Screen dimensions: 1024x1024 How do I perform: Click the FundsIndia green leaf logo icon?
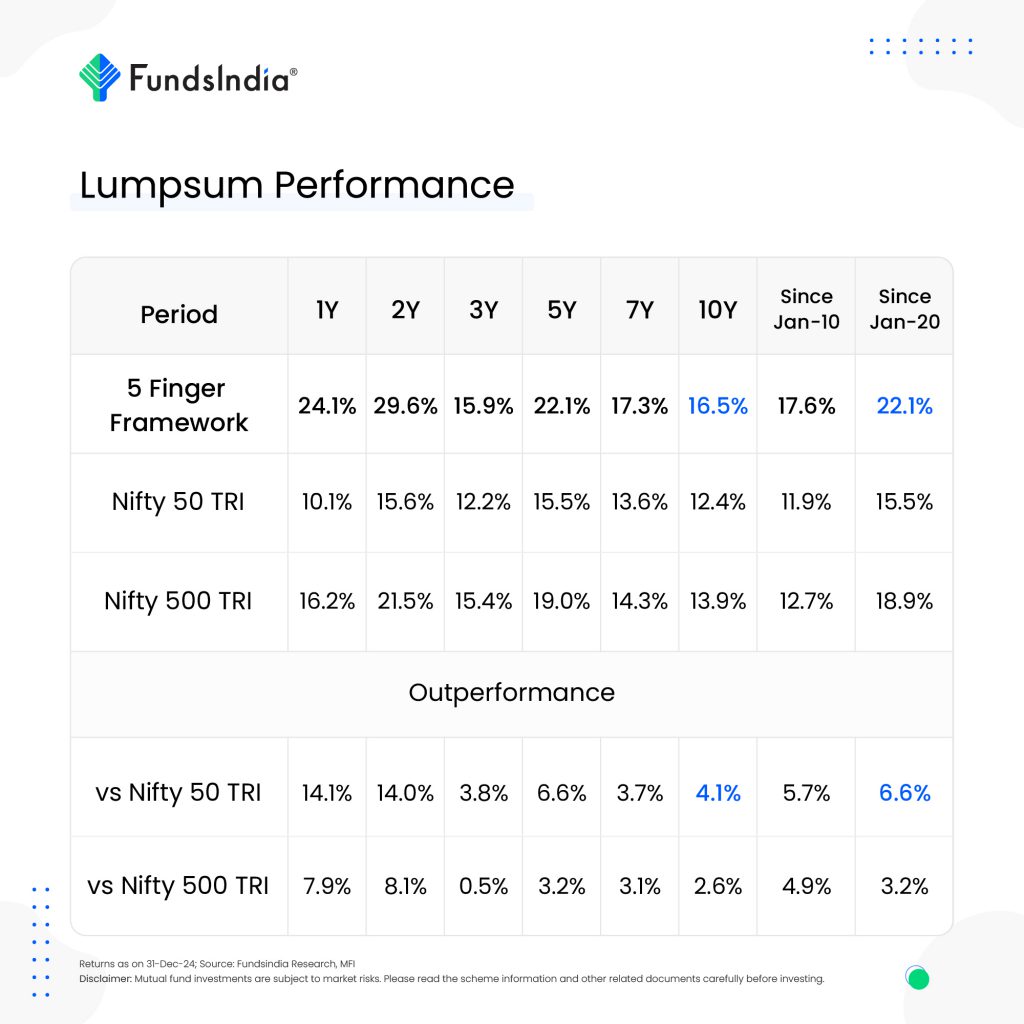[99, 78]
